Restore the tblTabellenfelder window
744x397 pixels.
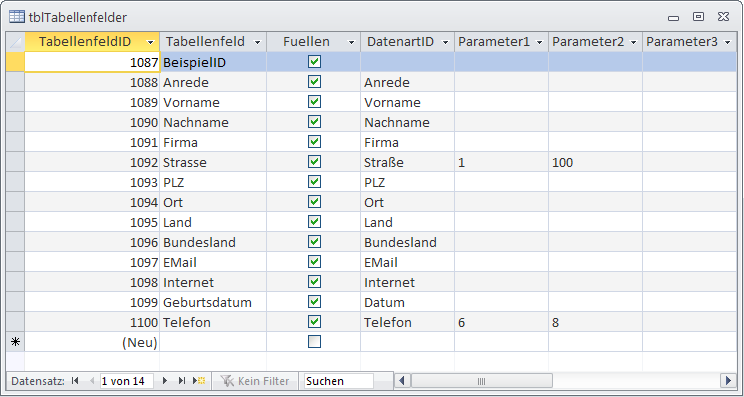point(698,17)
